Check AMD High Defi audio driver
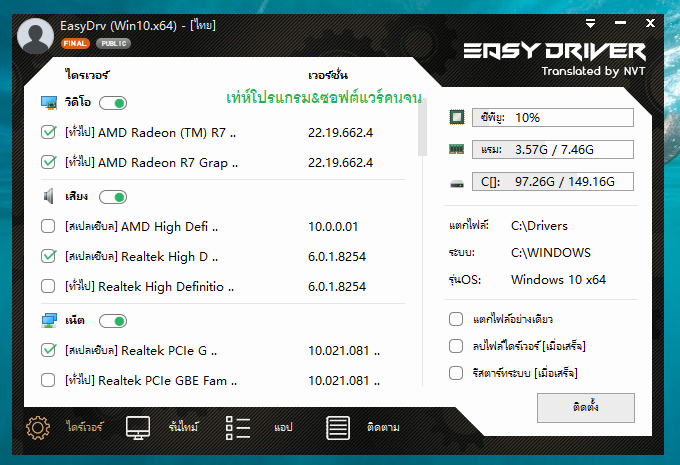The height and width of the screenshot is (465, 680). 48,226
